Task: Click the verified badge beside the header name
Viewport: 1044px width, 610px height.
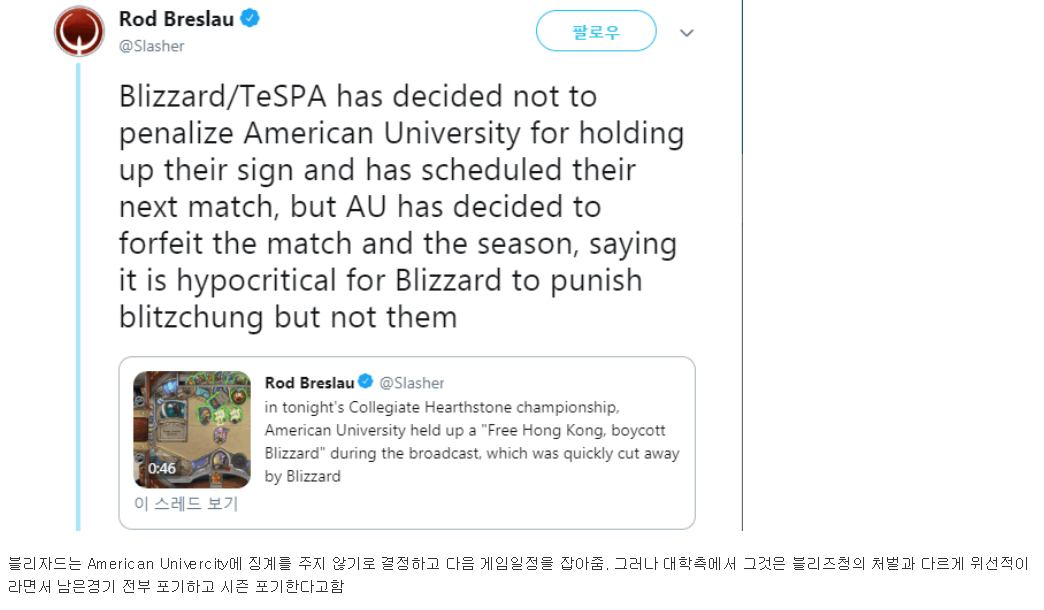Action: pos(250,19)
